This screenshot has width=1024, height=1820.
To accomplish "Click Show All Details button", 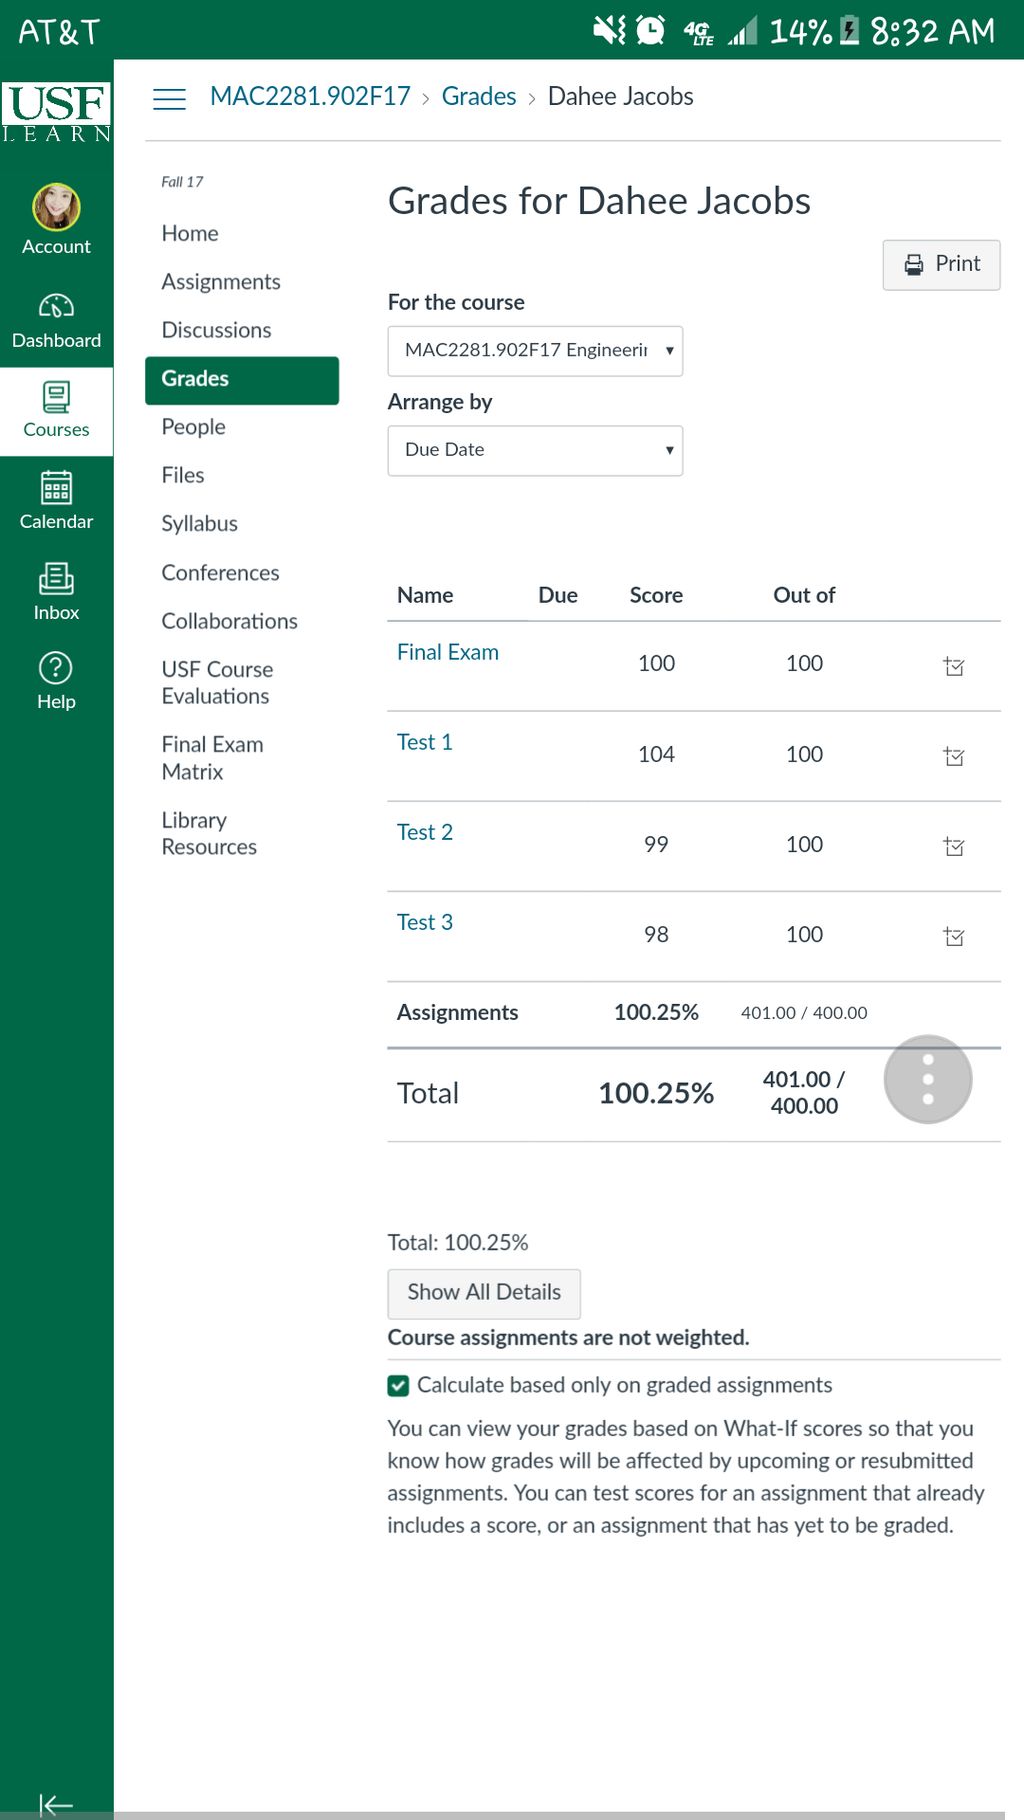I will pos(484,1293).
